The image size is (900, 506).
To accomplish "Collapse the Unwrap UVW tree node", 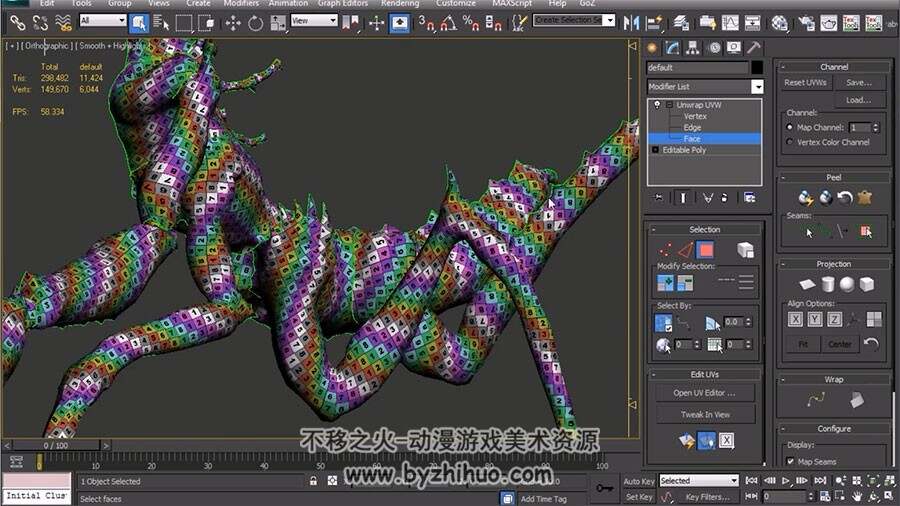I will tap(669, 105).
